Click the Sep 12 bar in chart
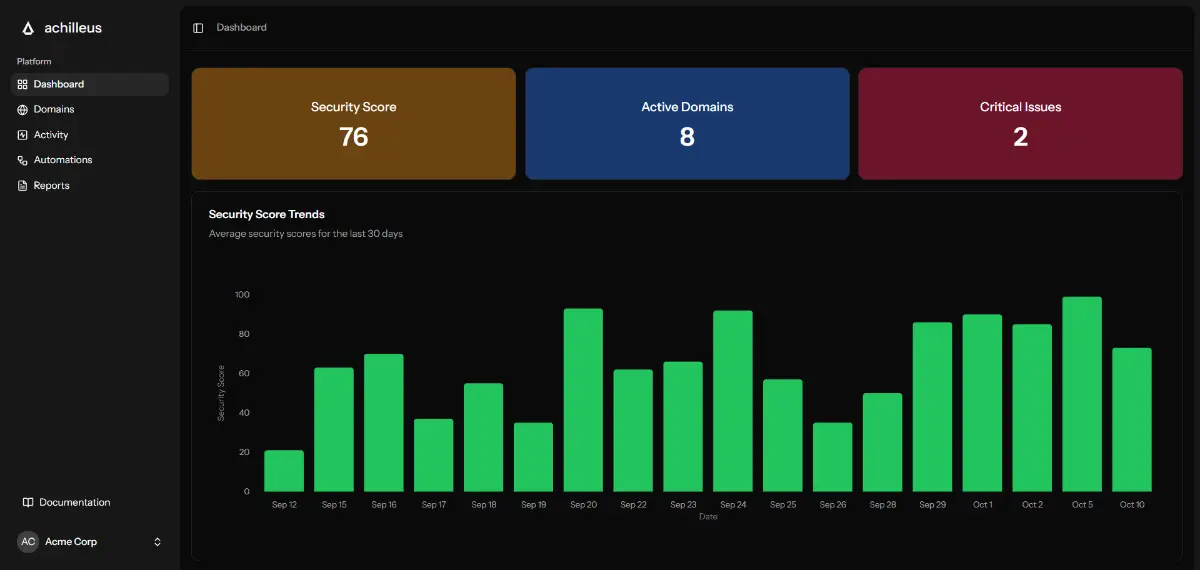This screenshot has height=570, width=1200. pyautogui.click(x=284, y=471)
